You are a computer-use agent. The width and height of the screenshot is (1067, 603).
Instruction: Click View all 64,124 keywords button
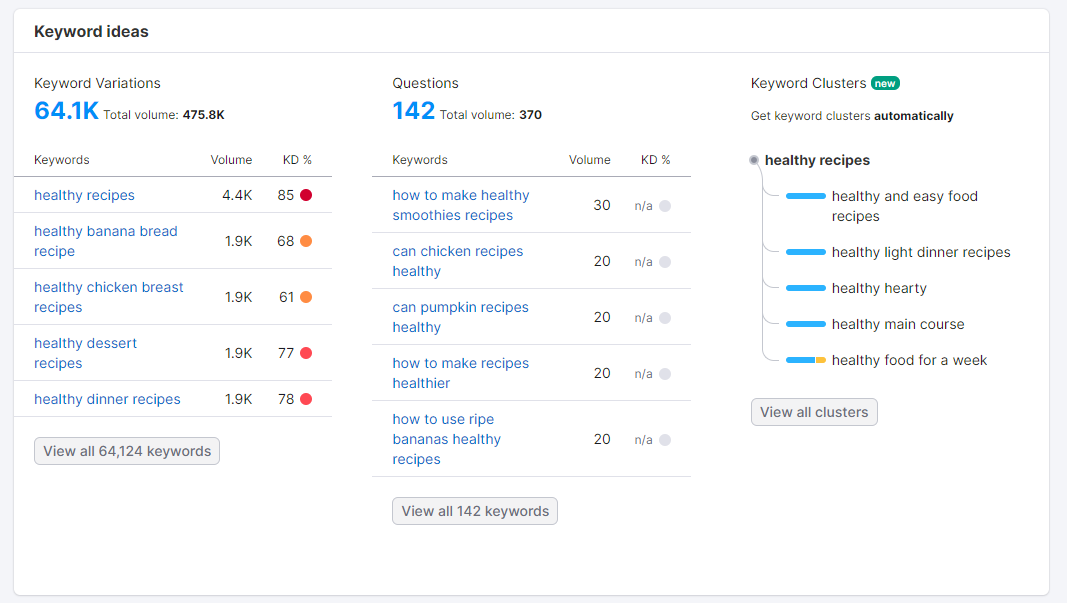click(x=127, y=451)
